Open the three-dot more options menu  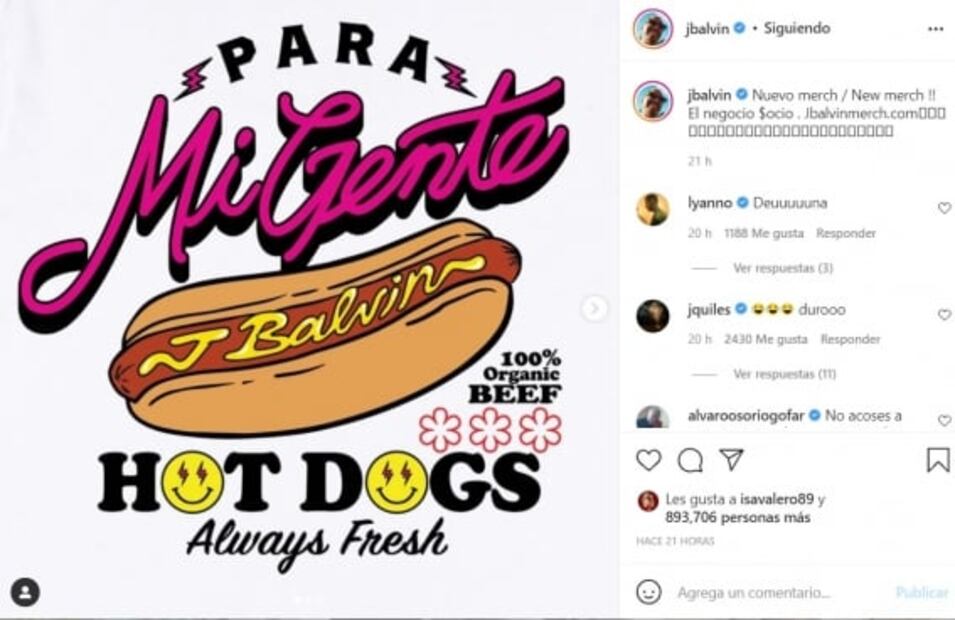coord(936,29)
